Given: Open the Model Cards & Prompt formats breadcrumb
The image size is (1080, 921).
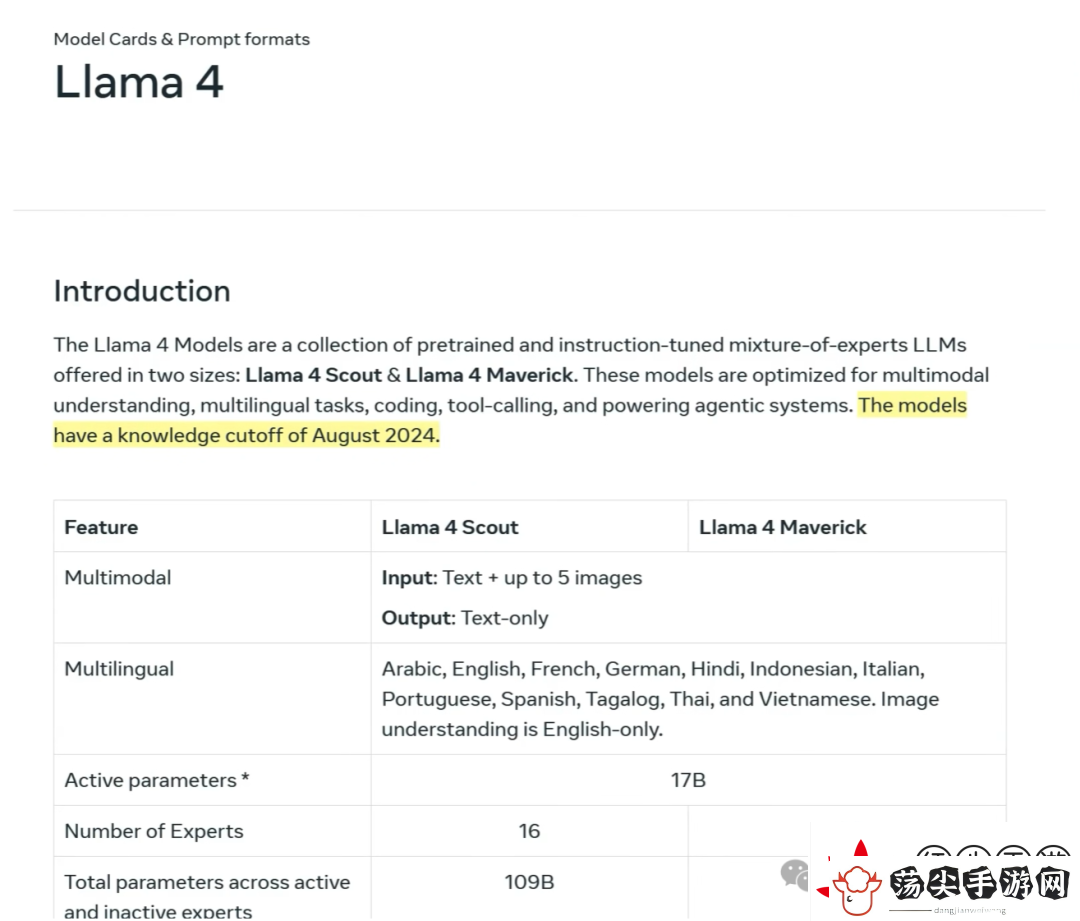Looking at the screenshot, I should tap(182, 39).
